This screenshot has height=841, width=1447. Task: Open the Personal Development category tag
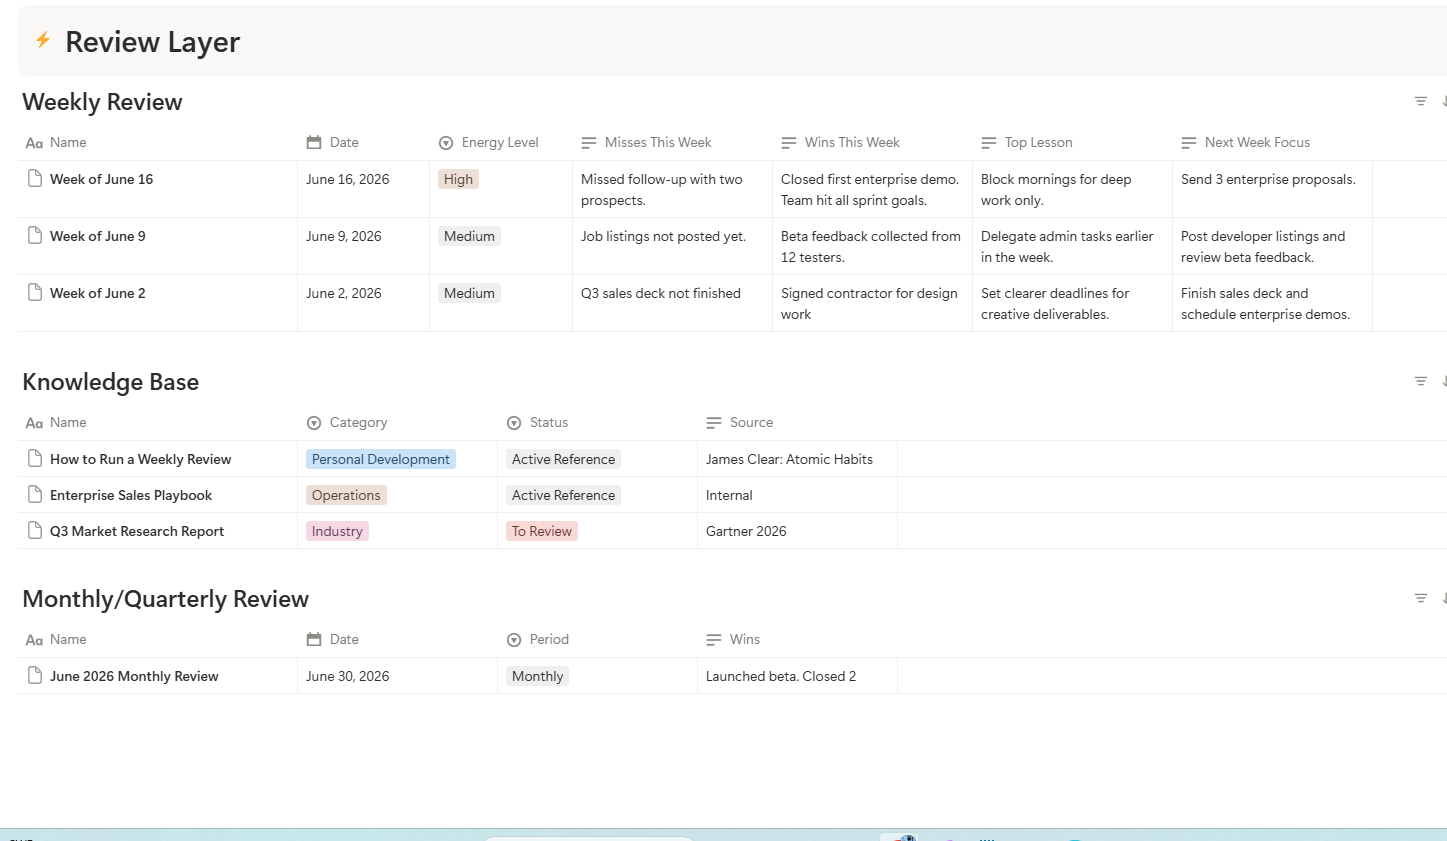point(381,459)
